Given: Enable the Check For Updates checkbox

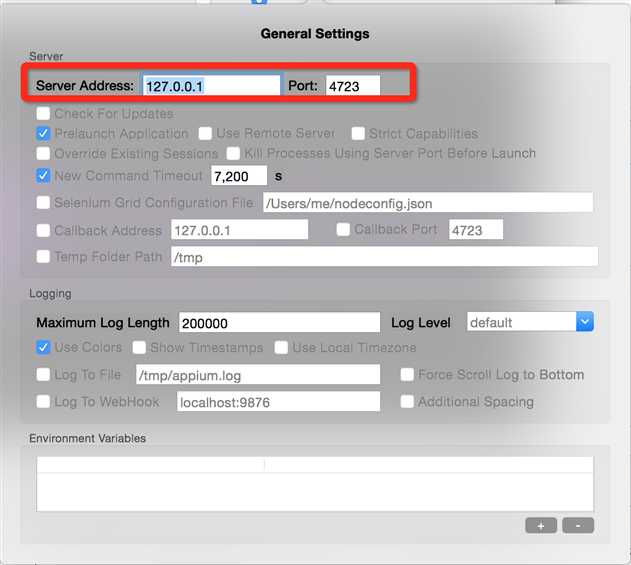Looking at the screenshot, I should tap(43, 113).
